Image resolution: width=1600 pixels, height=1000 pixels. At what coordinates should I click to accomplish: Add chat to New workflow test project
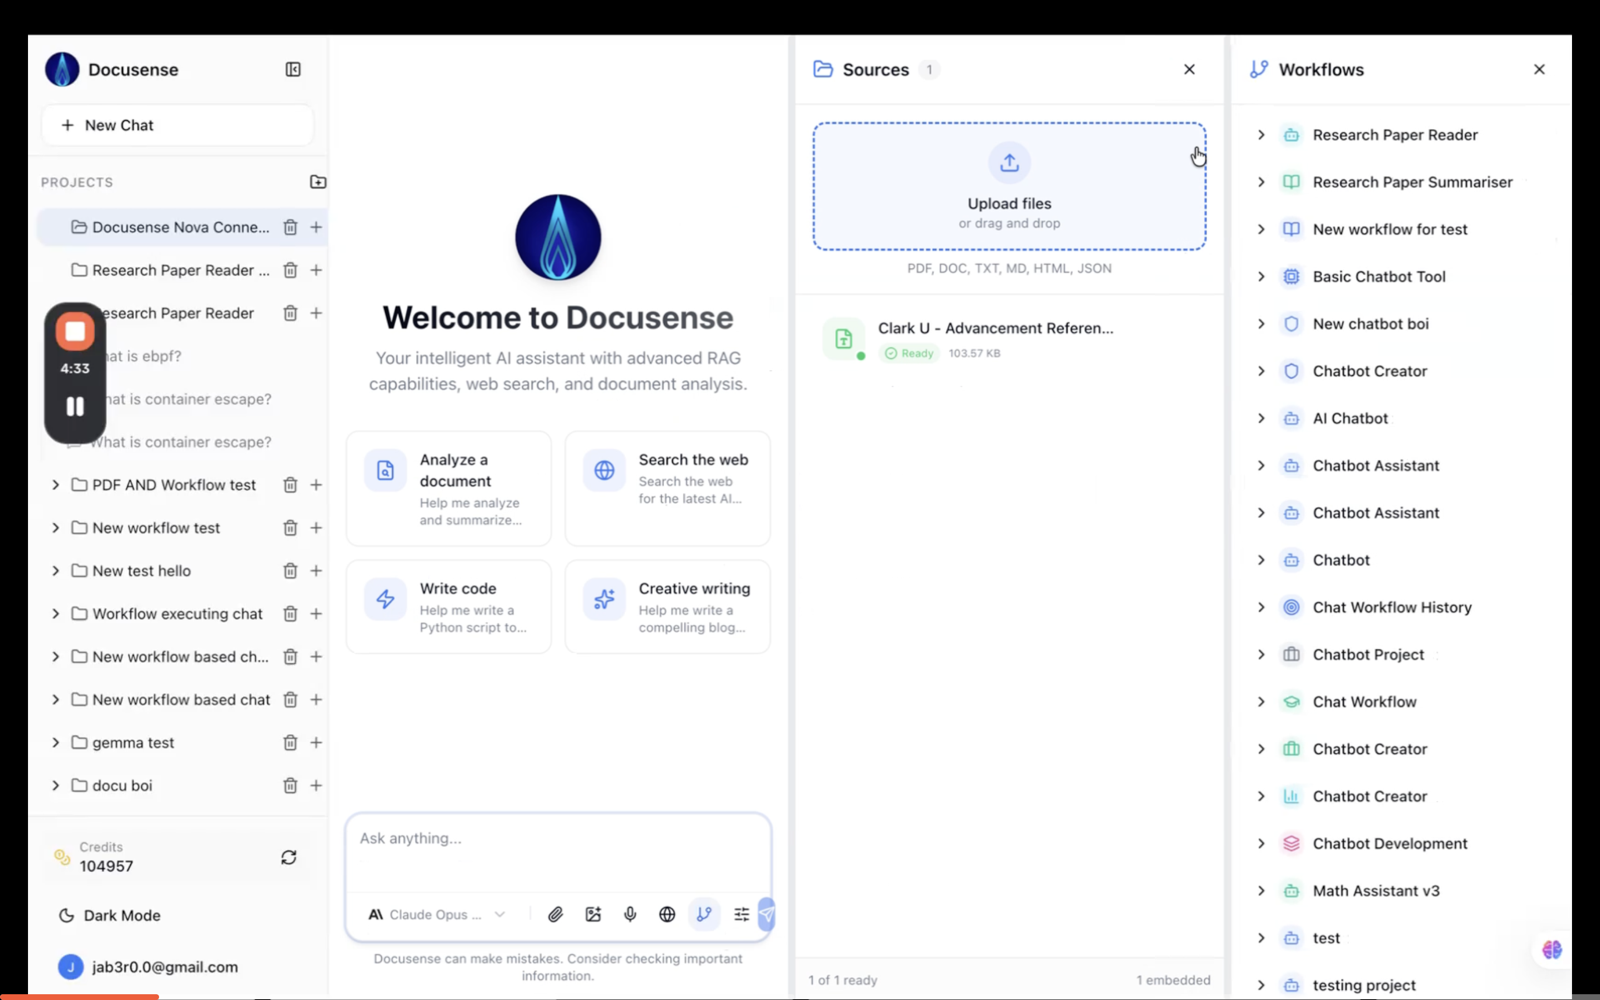point(316,528)
